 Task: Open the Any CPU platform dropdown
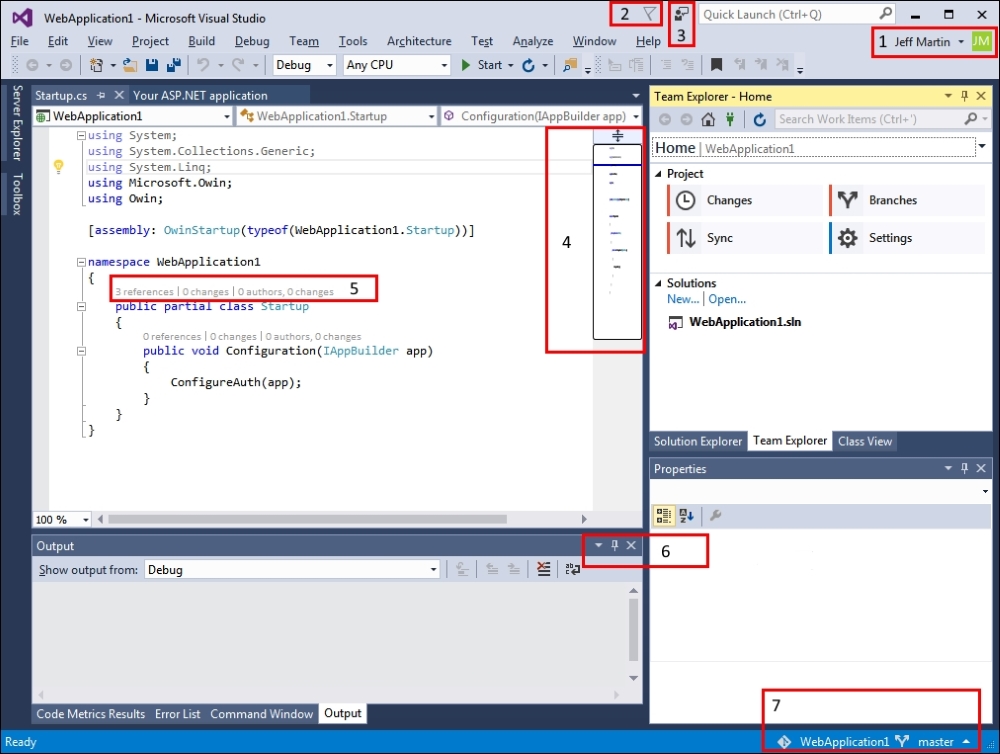[397, 65]
